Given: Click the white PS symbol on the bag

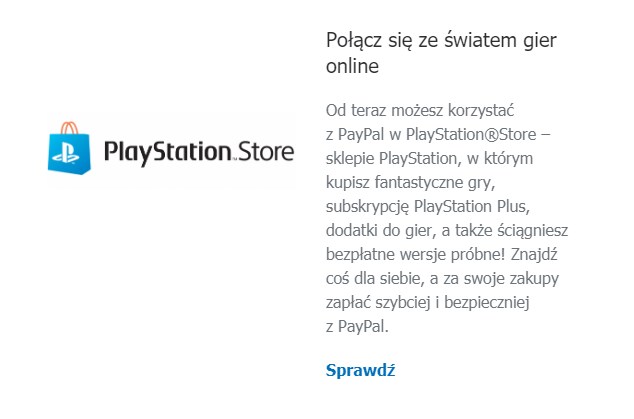Looking at the screenshot, I should tap(69, 155).
